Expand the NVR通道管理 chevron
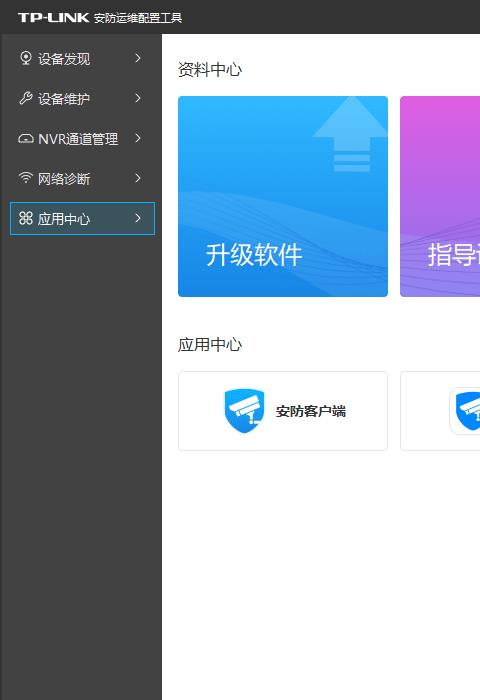 point(138,138)
